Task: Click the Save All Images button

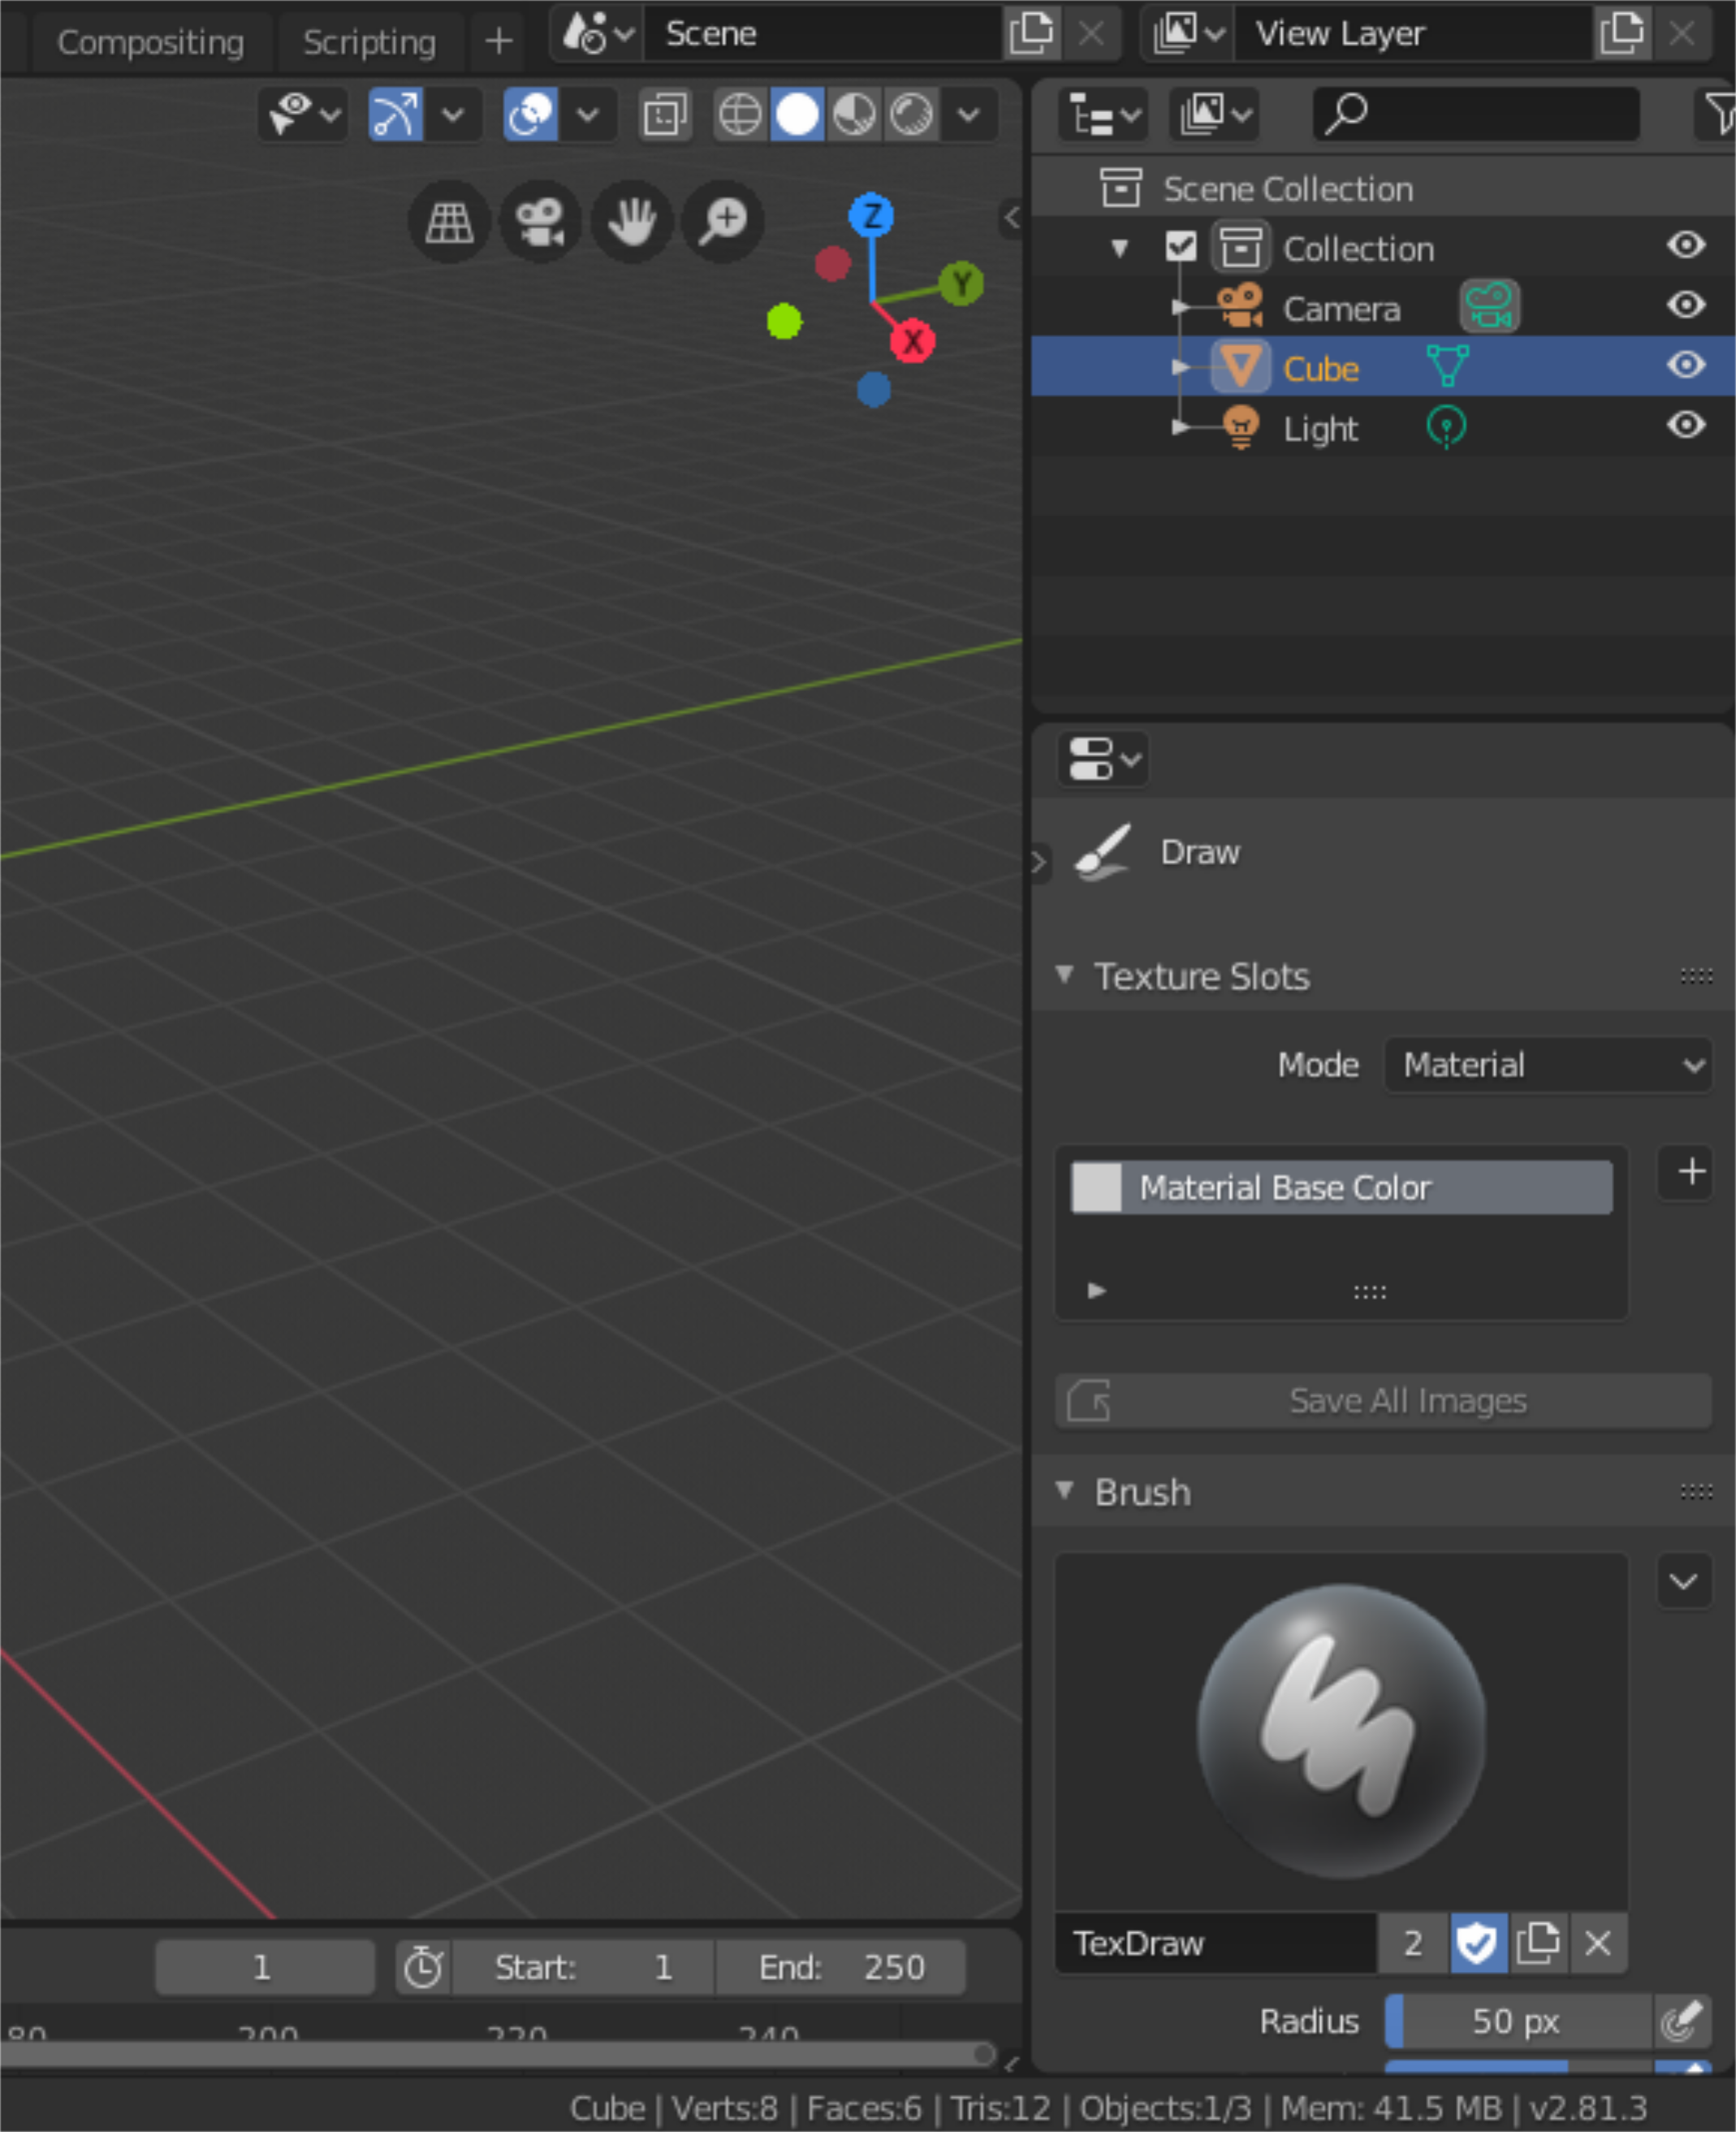Action: tap(1383, 1400)
